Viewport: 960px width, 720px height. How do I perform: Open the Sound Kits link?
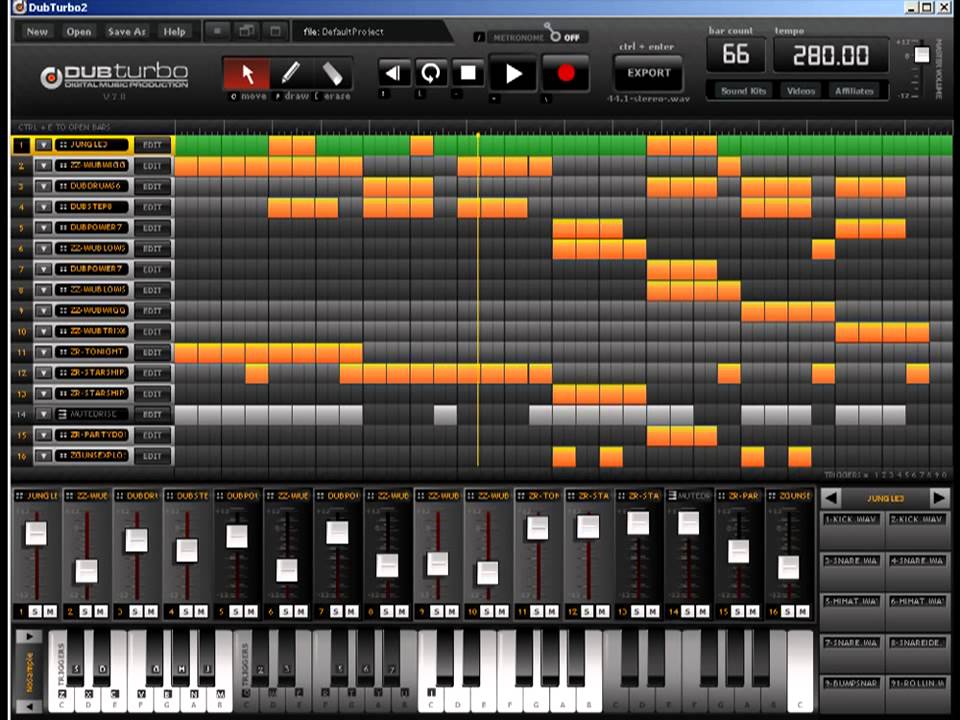coord(743,91)
